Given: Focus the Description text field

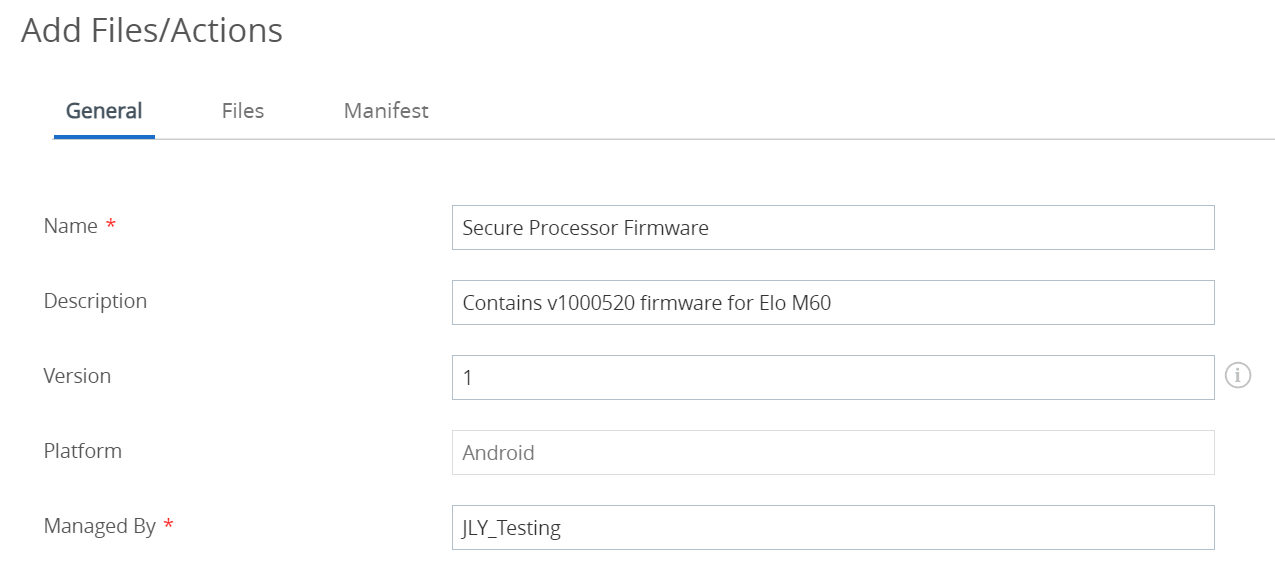Looking at the screenshot, I should pos(833,302).
